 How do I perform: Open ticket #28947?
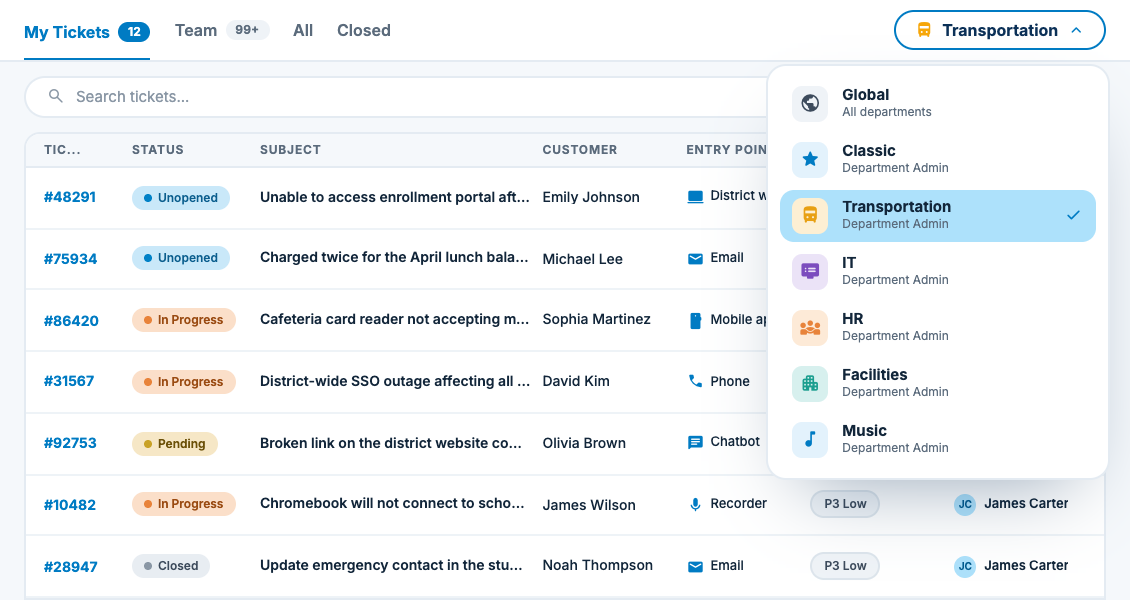pyautogui.click(x=71, y=567)
